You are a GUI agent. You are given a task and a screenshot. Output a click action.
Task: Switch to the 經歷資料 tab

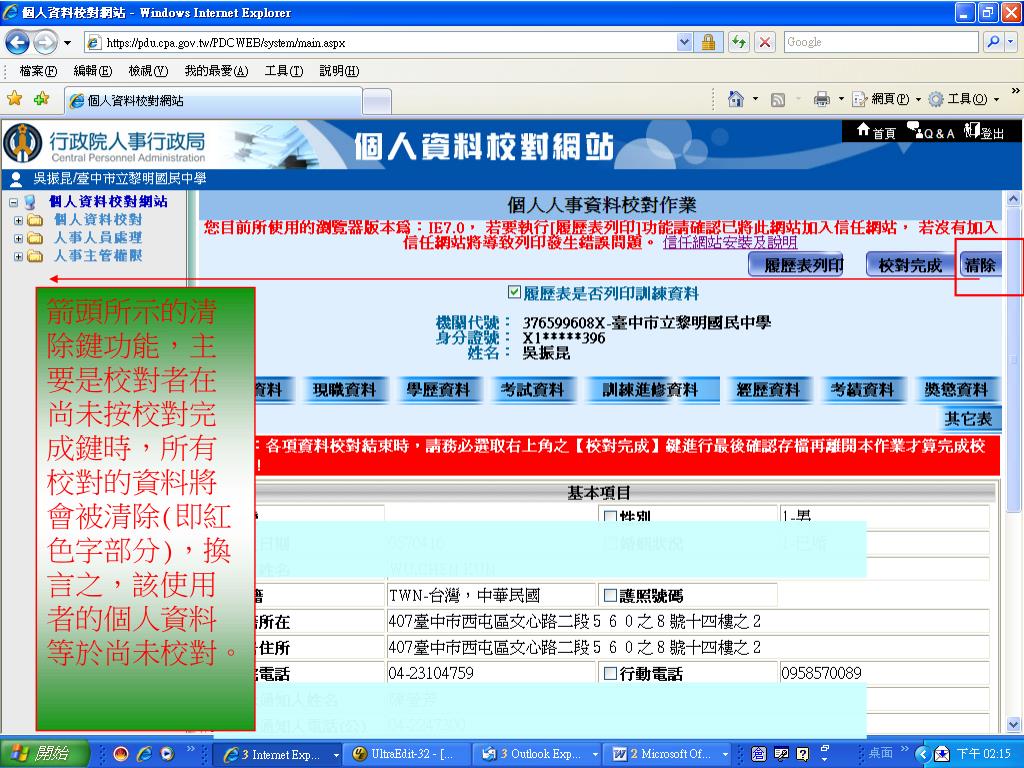pos(767,389)
